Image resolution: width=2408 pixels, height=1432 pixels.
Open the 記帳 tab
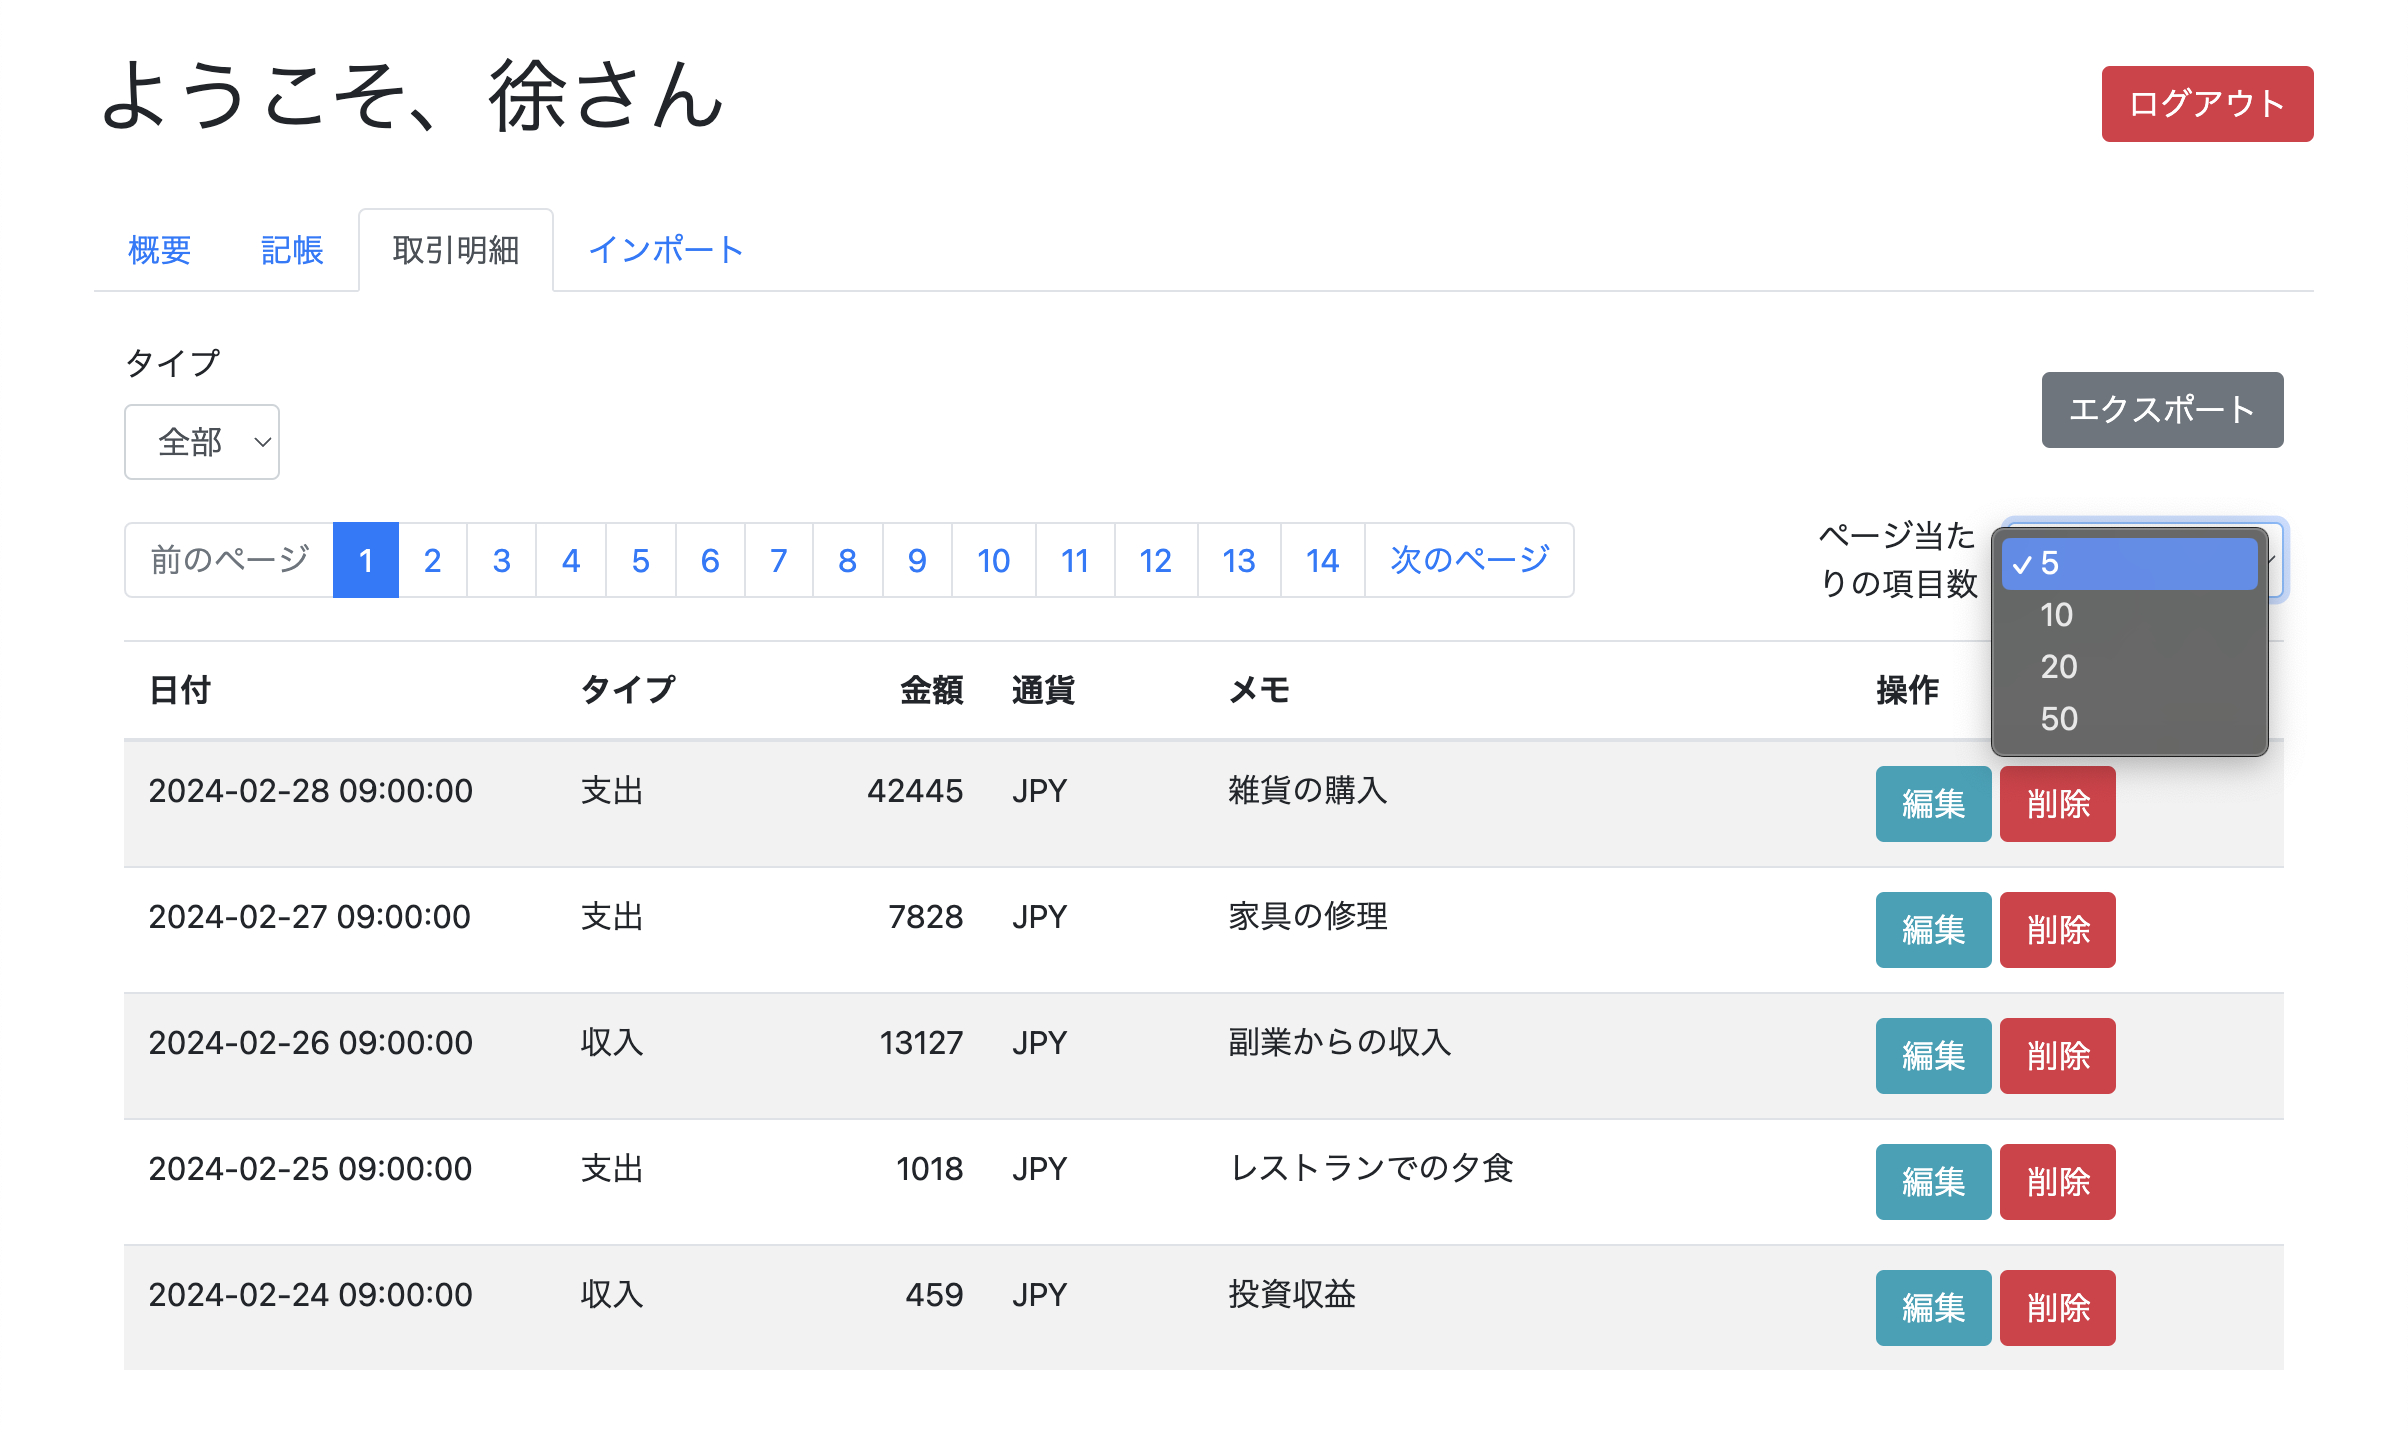(291, 250)
